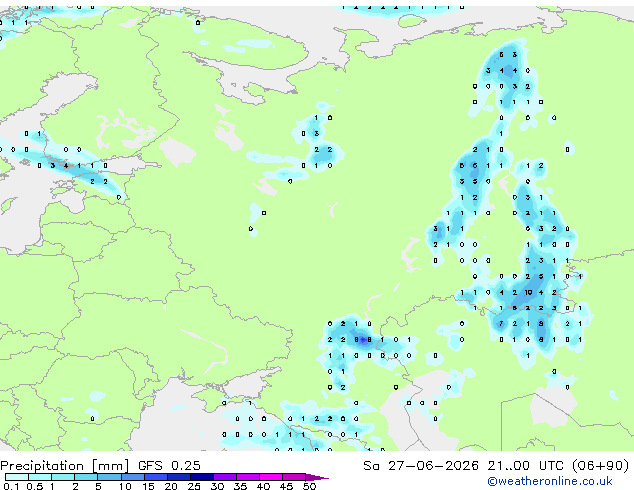Viewport: 634px width, 490px height.
Task: Click the '21..00 UTC' time text
Action: tap(525, 466)
